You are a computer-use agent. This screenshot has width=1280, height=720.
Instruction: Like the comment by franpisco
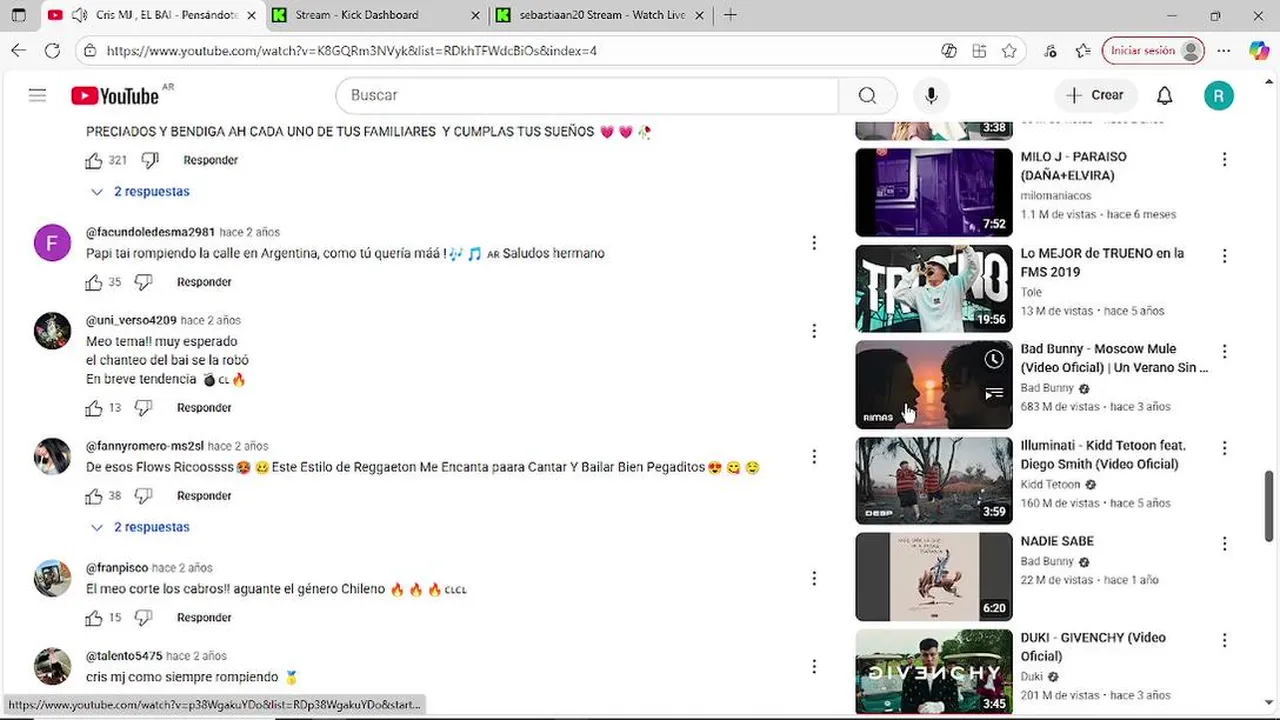point(94,618)
